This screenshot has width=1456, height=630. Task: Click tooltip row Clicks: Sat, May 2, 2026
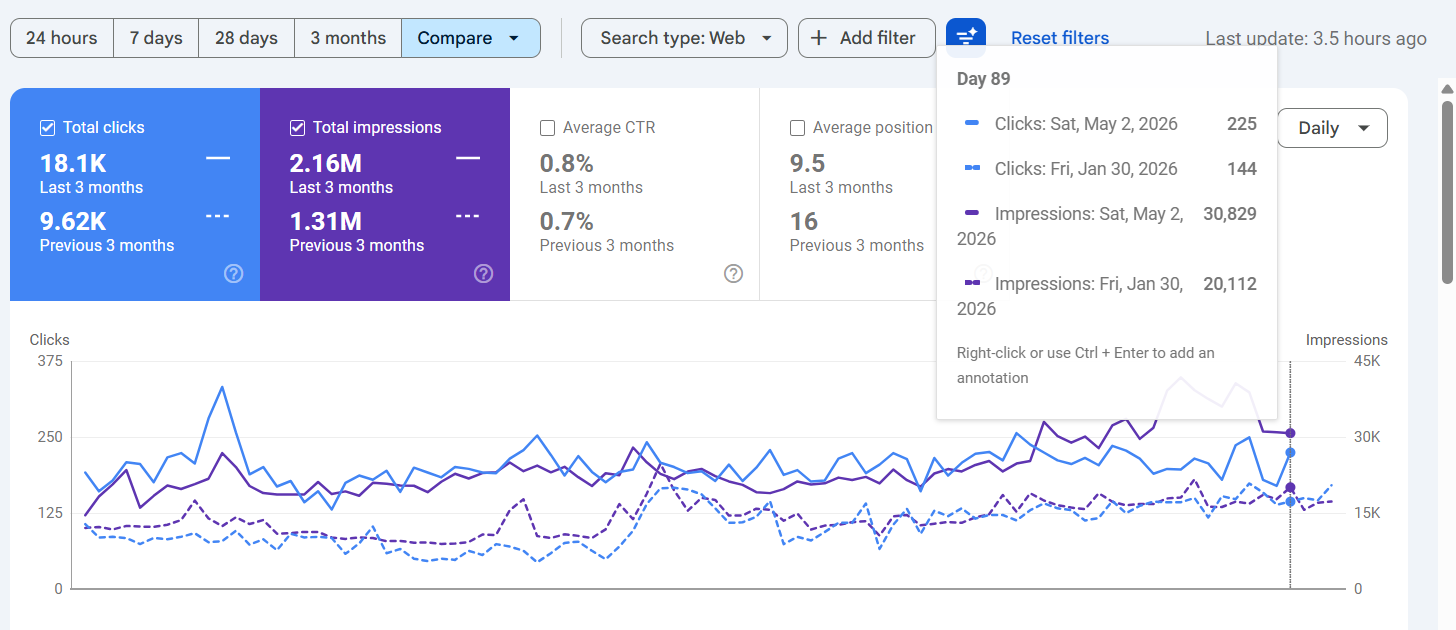click(1107, 124)
